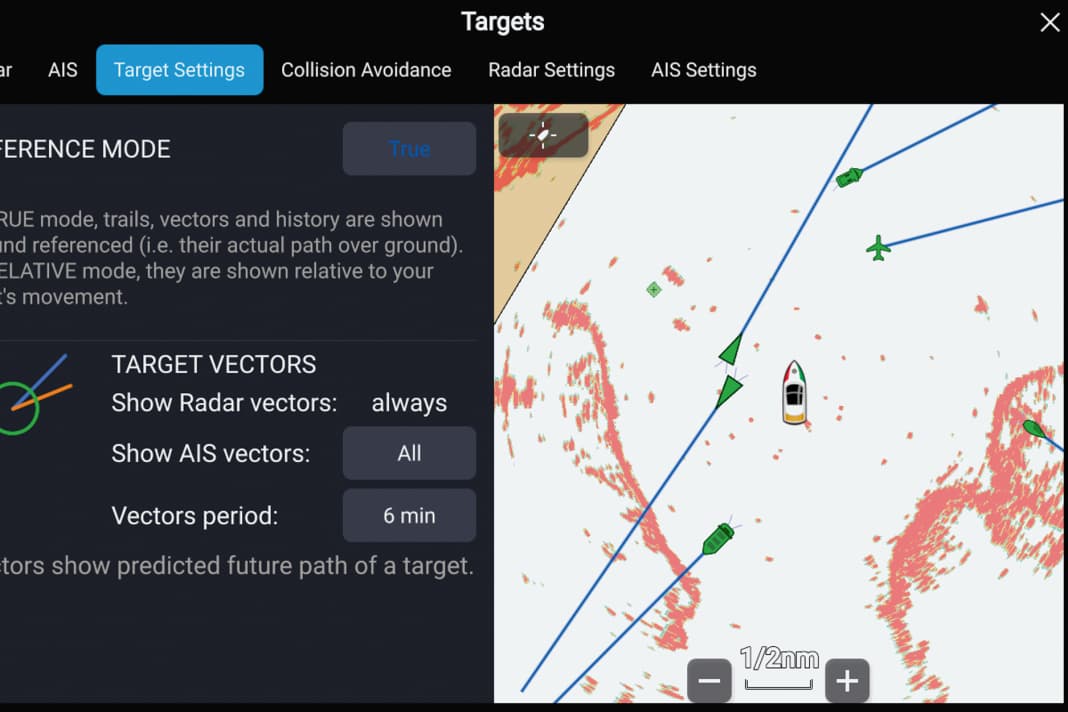Click the Target Settings tab
This screenshot has width=1068, height=712.
(179, 70)
